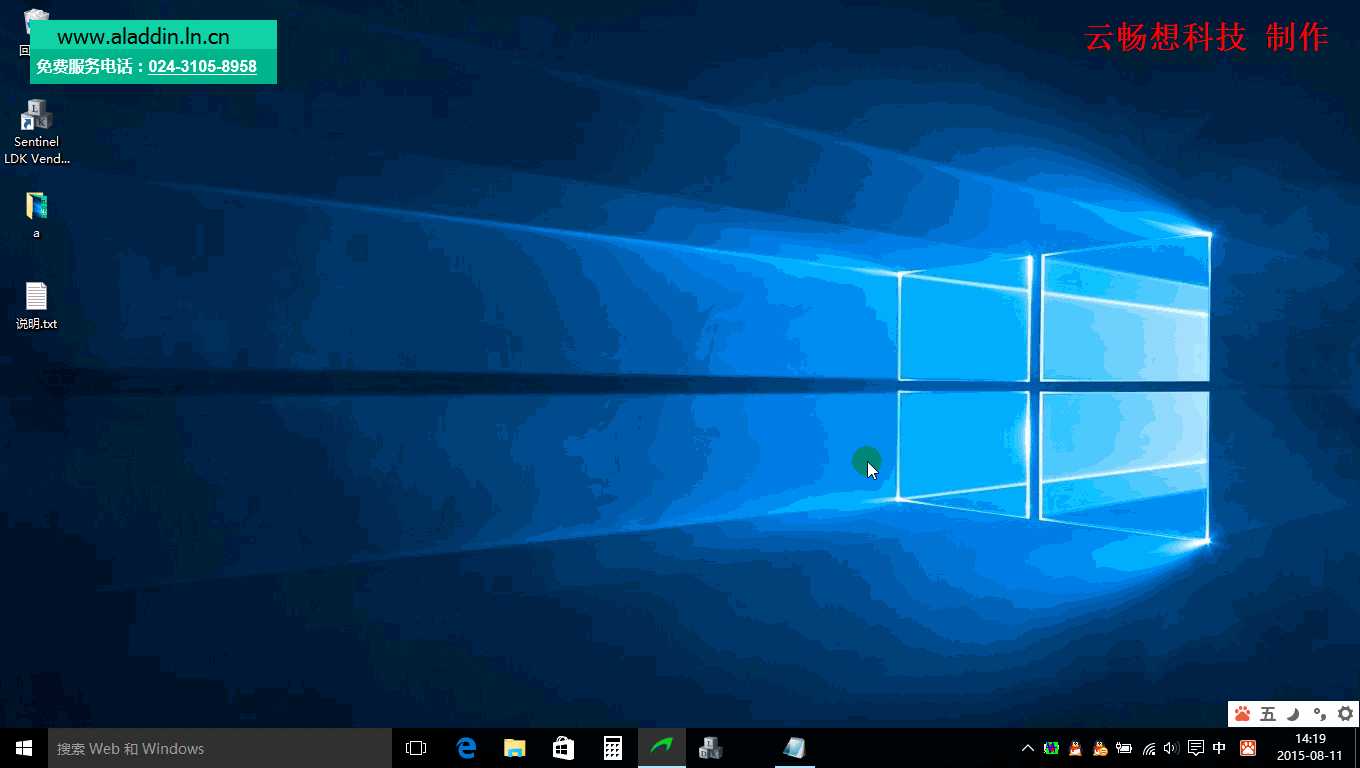Click the 搜索 Web 和 Windows search box
Screen dimensions: 1360x768
[220, 748]
